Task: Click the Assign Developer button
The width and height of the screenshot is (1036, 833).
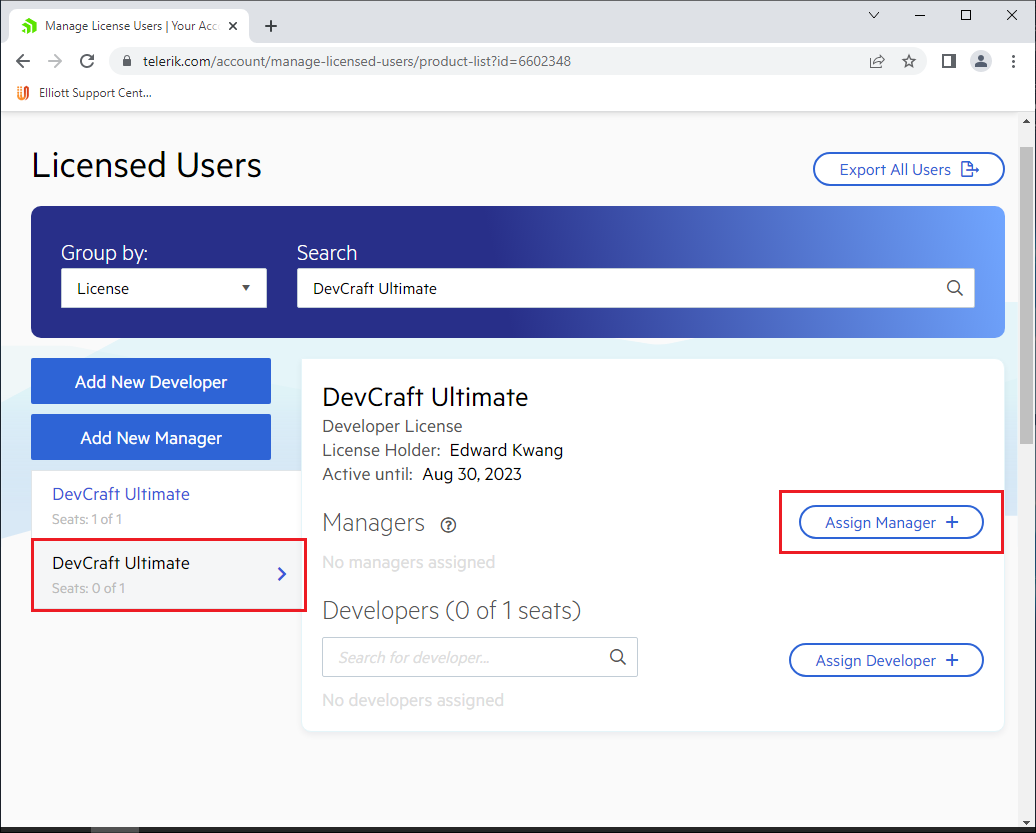Action: (x=886, y=660)
